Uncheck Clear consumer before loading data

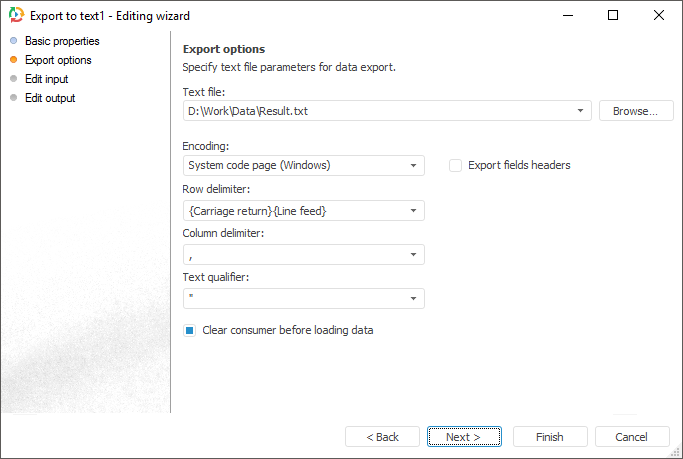[189, 330]
